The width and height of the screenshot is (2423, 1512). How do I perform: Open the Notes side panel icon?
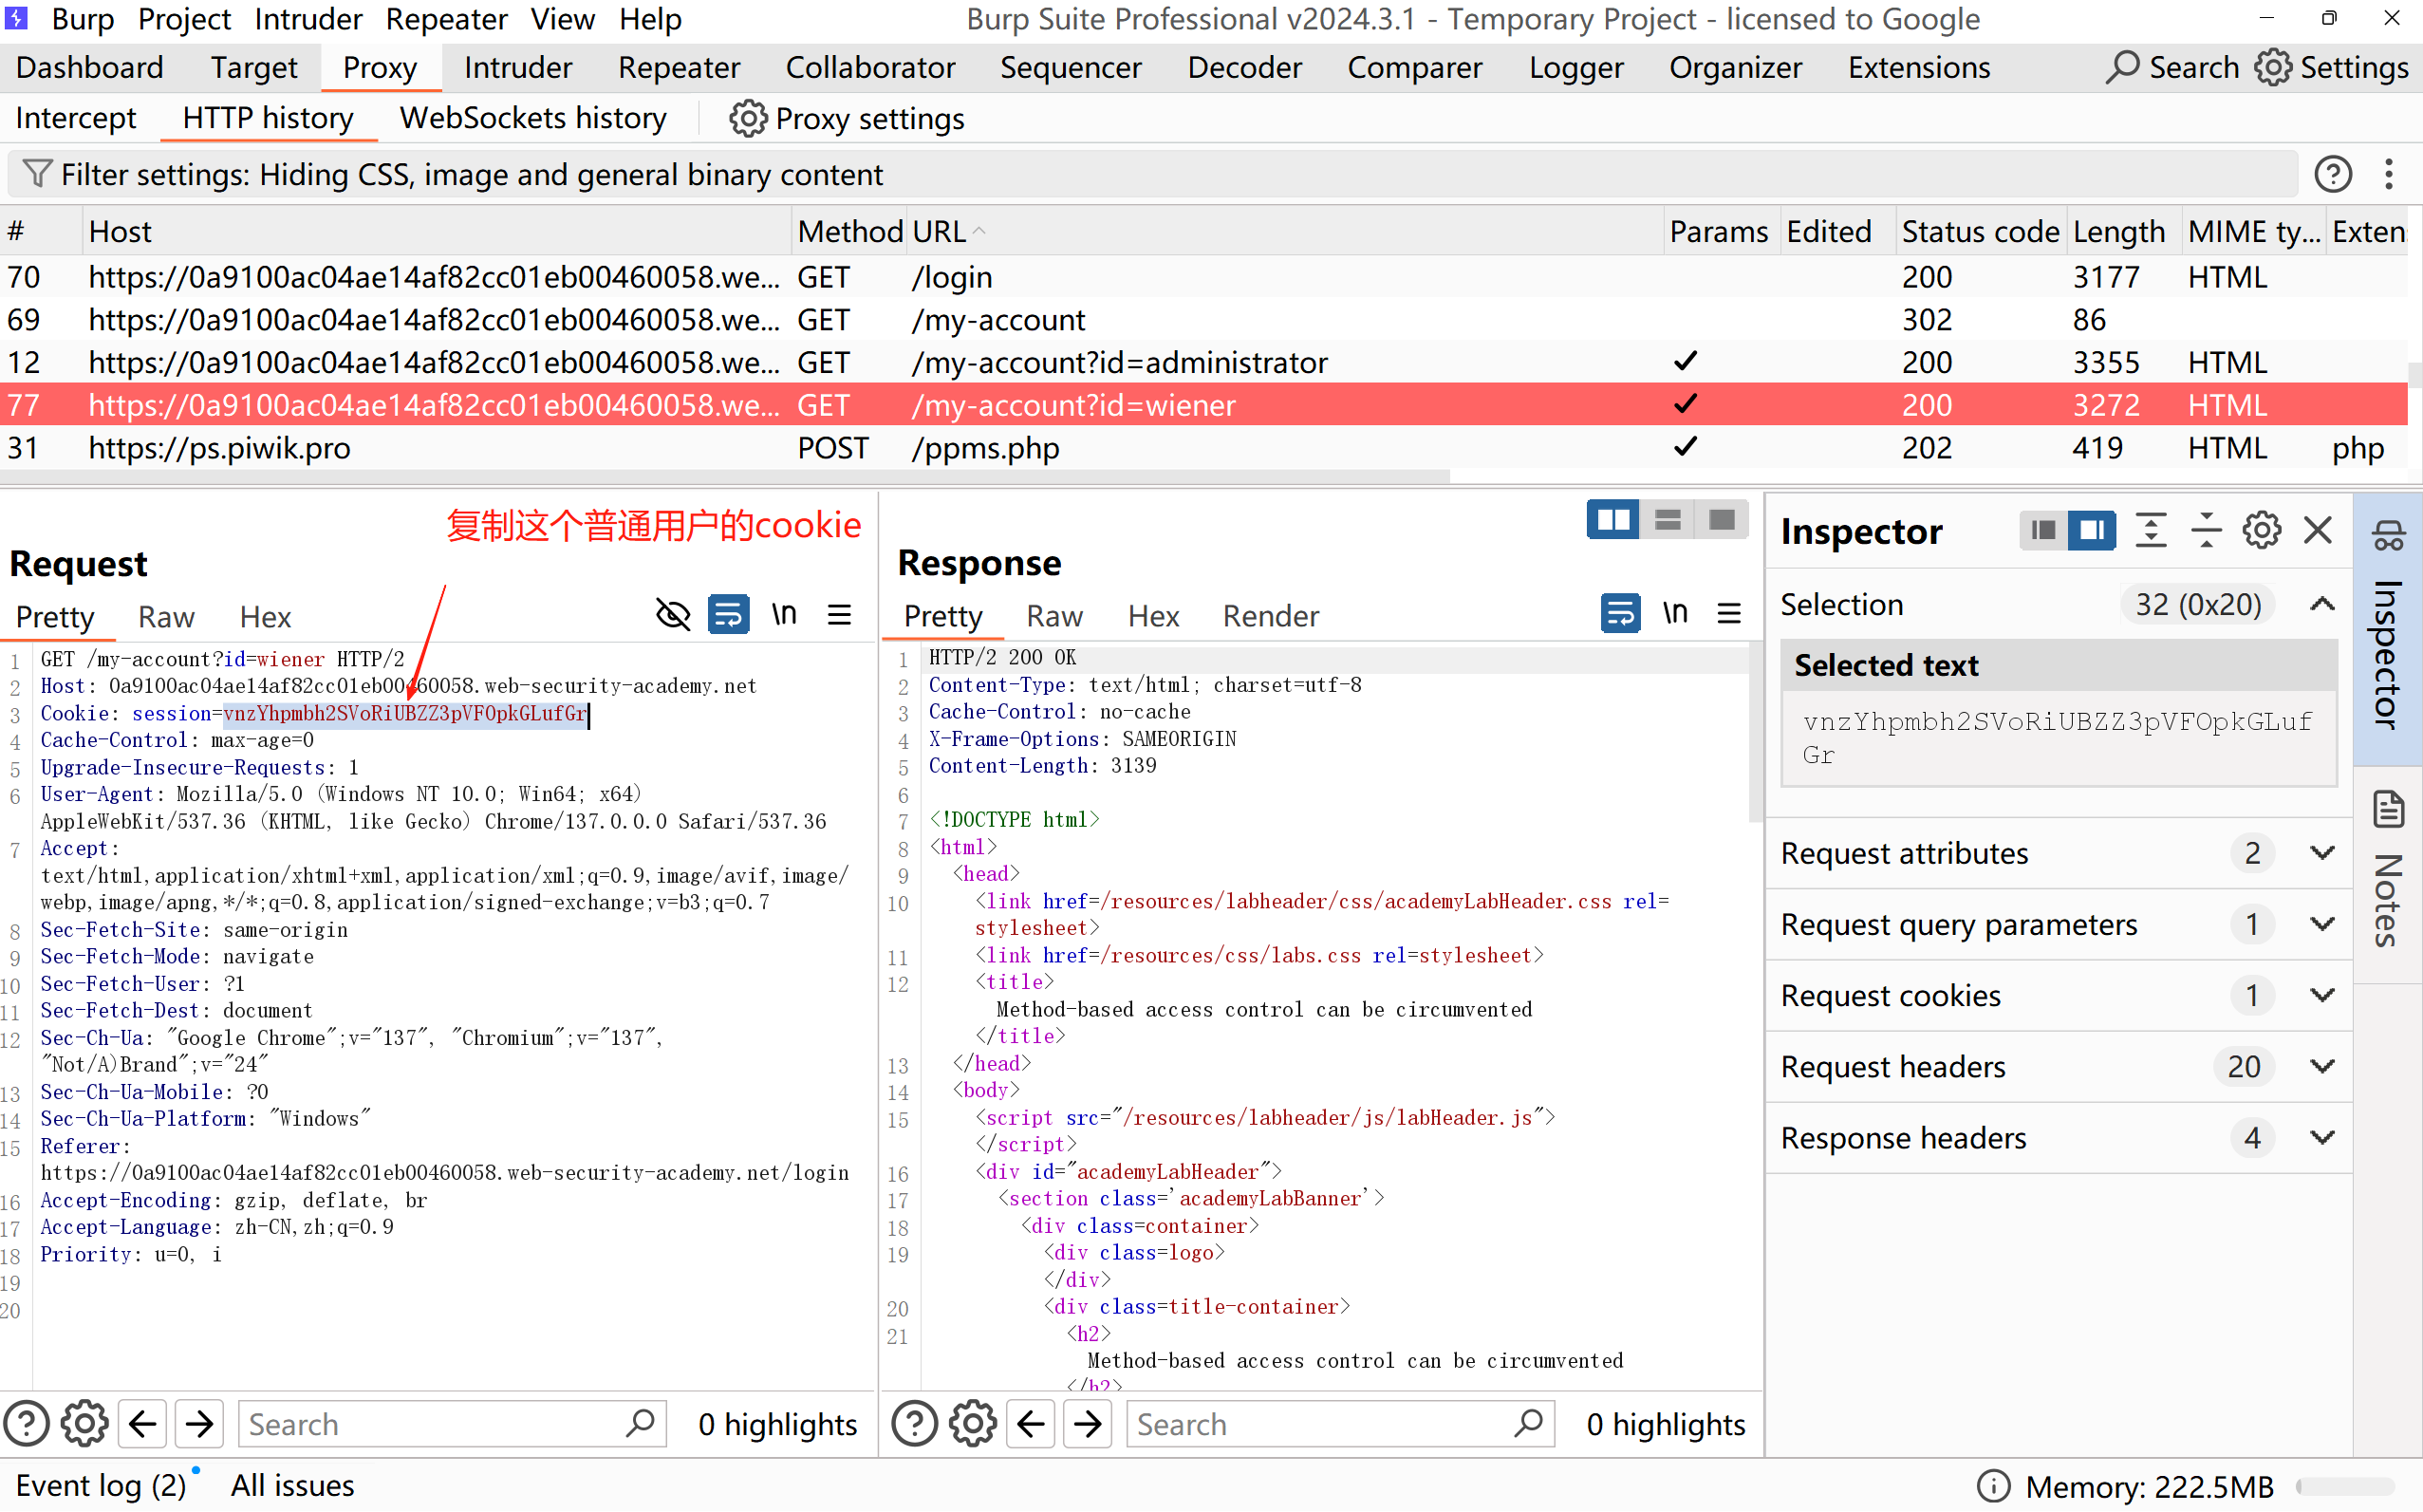[x=2388, y=810]
